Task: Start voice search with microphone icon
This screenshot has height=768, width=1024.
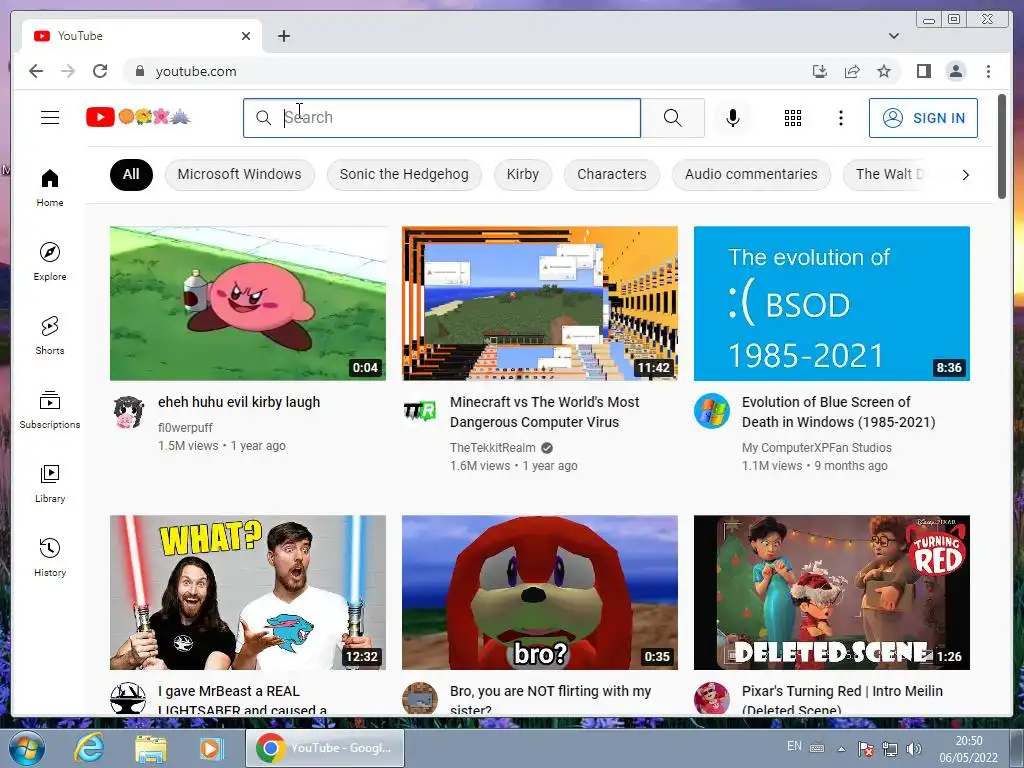Action: click(733, 118)
